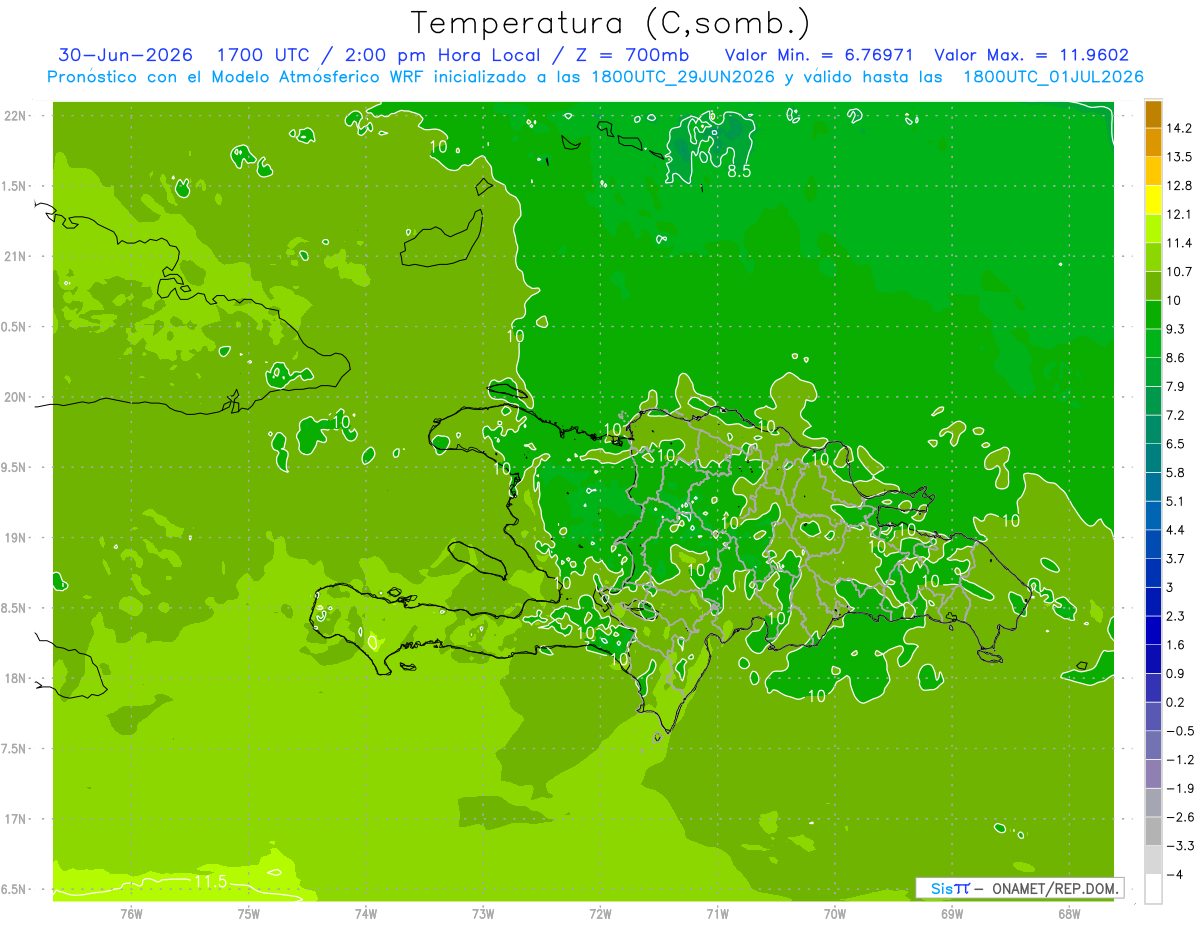Select the '72W' longitude axis label
This screenshot has height=927, width=1200.
[x=600, y=914]
